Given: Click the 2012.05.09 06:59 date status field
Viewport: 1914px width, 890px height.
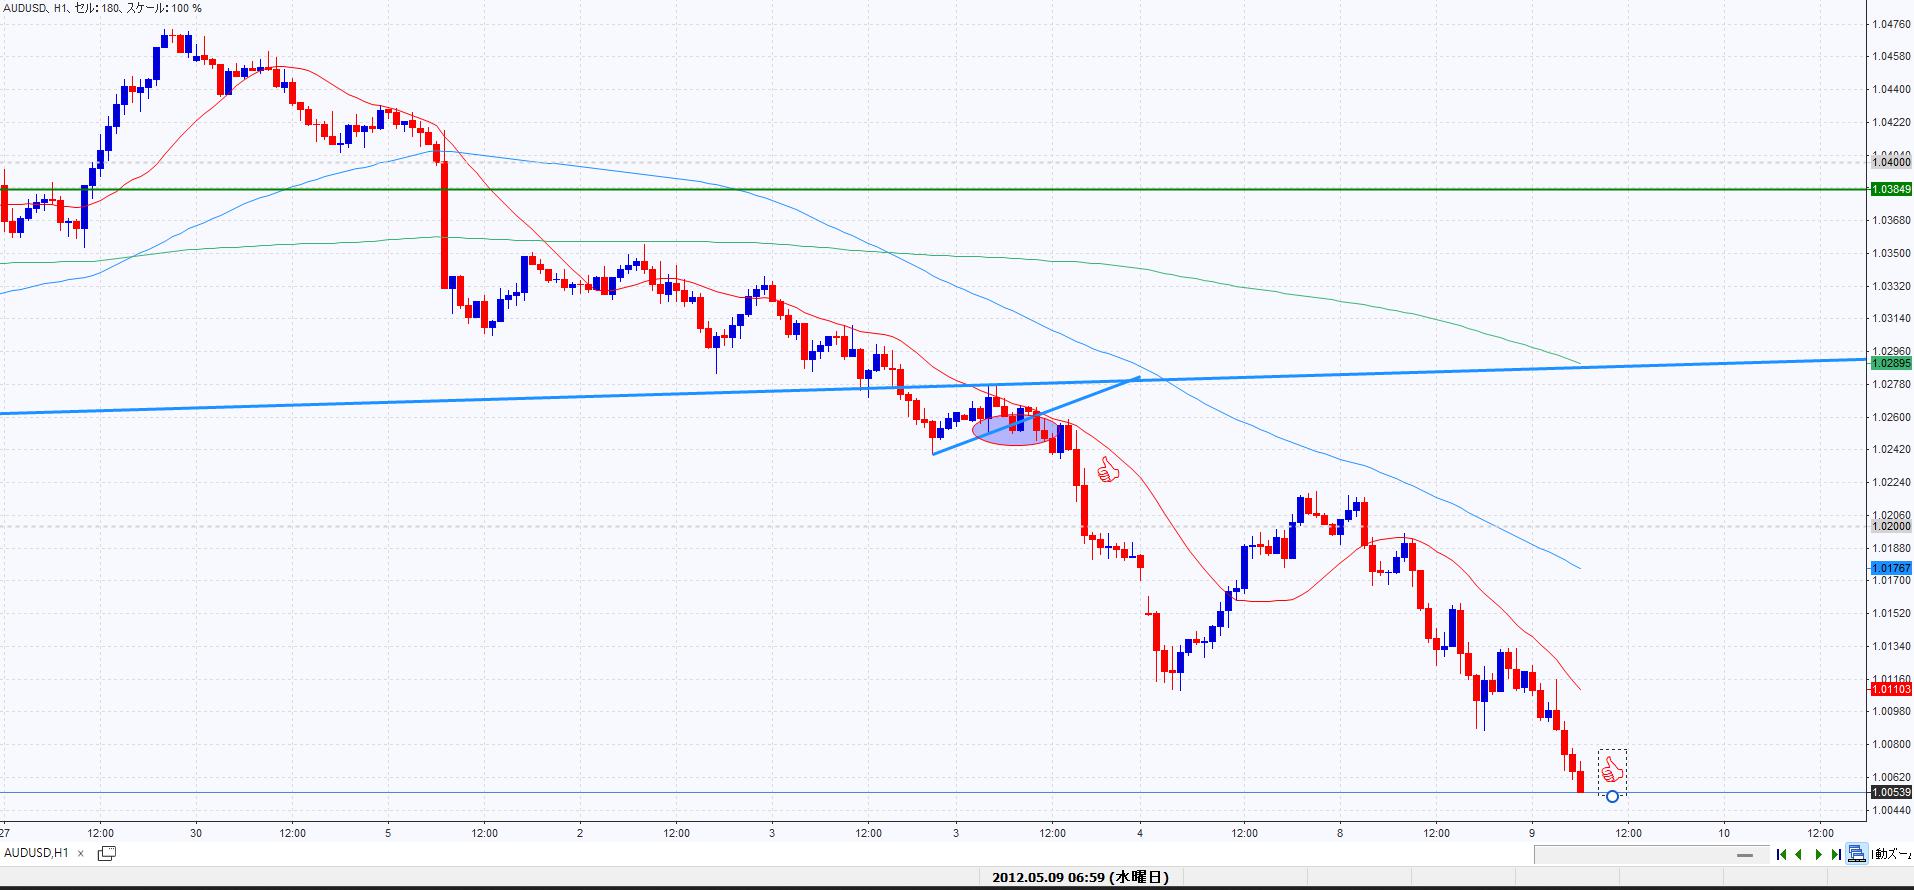Looking at the screenshot, I should (1080, 878).
